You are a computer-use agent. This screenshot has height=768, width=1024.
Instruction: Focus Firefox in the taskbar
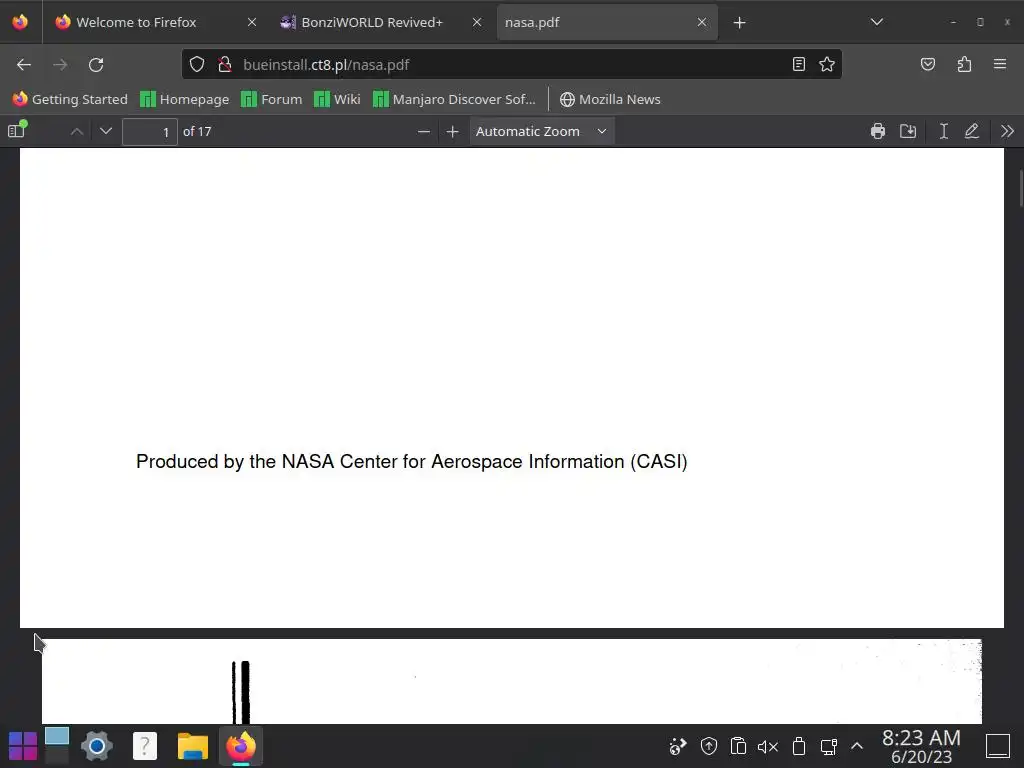point(240,746)
